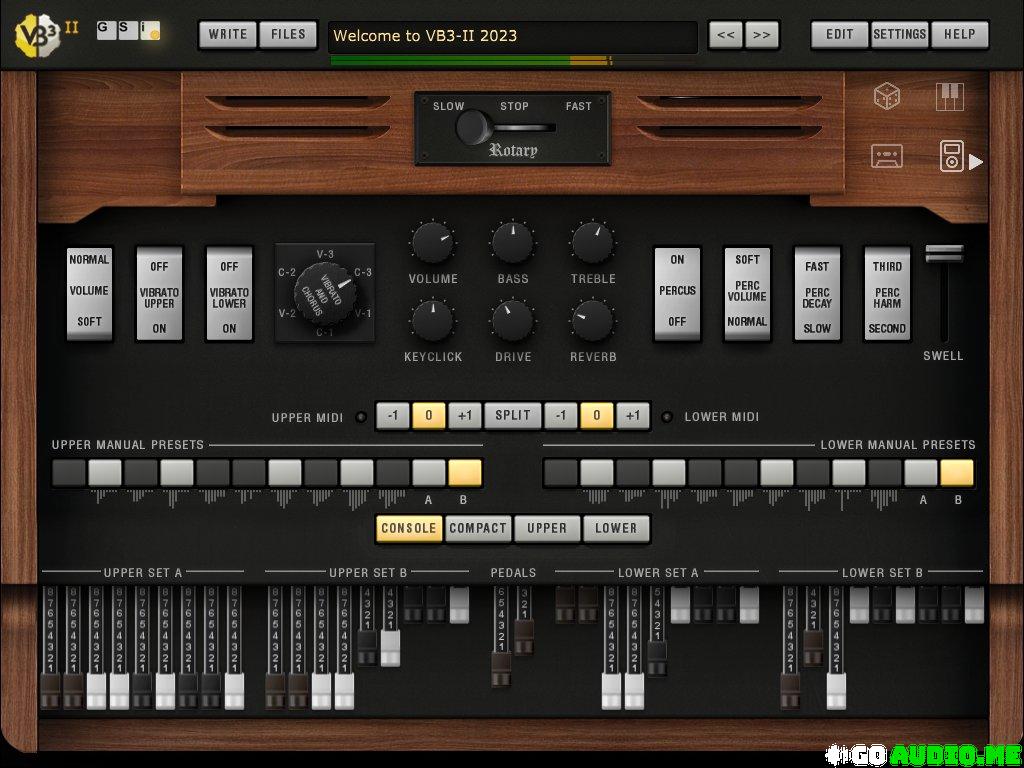This screenshot has width=1024, height=768.
Task: Set Lower MIDI octave to -1
Action: click(560, 416)
